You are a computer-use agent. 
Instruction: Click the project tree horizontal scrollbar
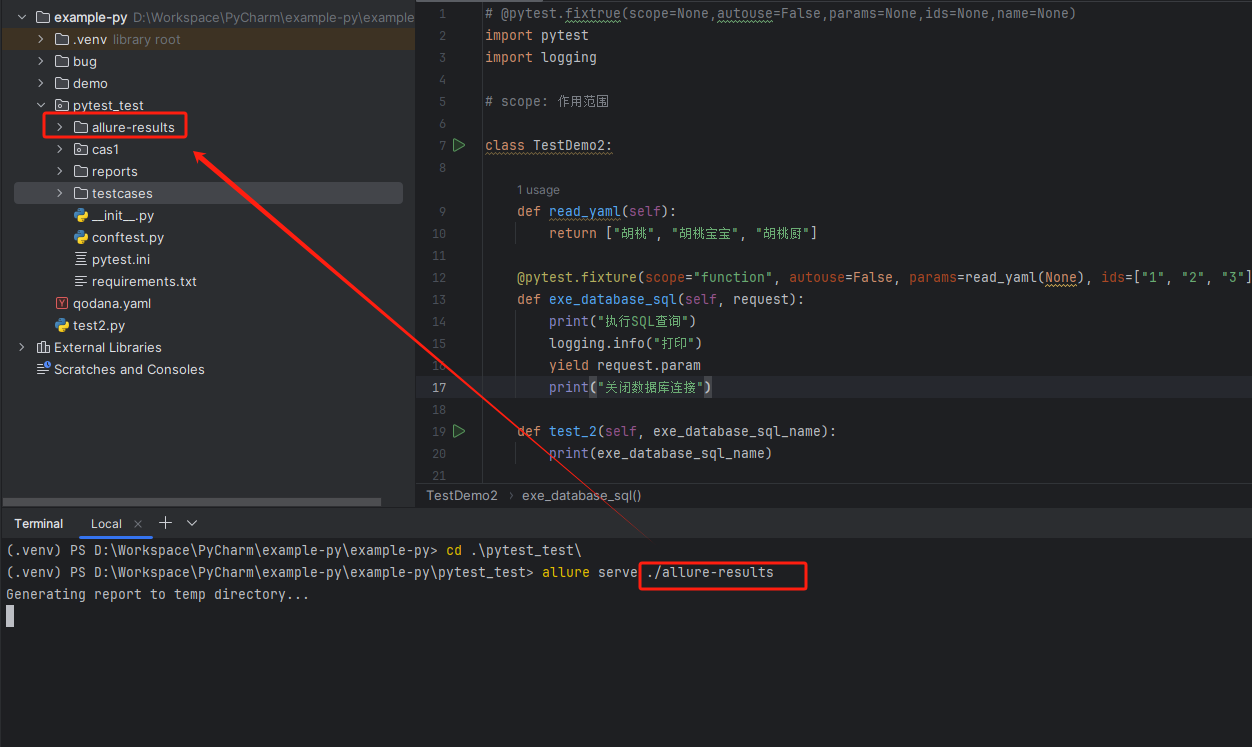(192, 502)
